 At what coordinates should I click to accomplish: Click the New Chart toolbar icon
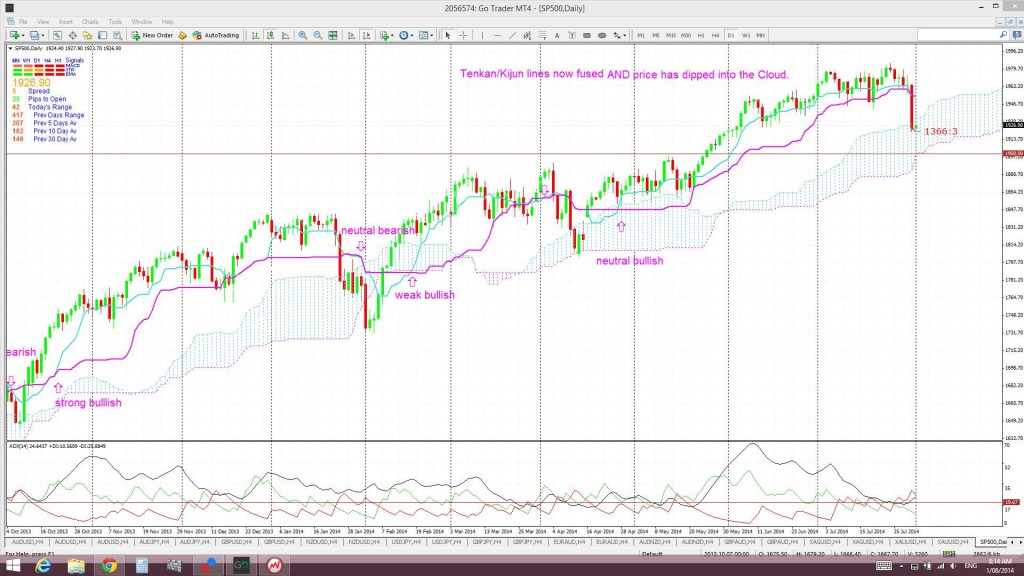point(14,35)
